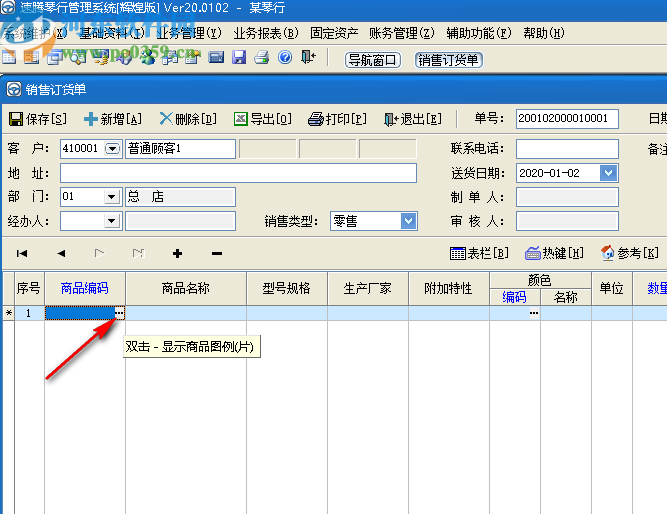Click 新增[A] to add a new order
The height and width of the screenshot is (514, 667).
tap(113, 119)
